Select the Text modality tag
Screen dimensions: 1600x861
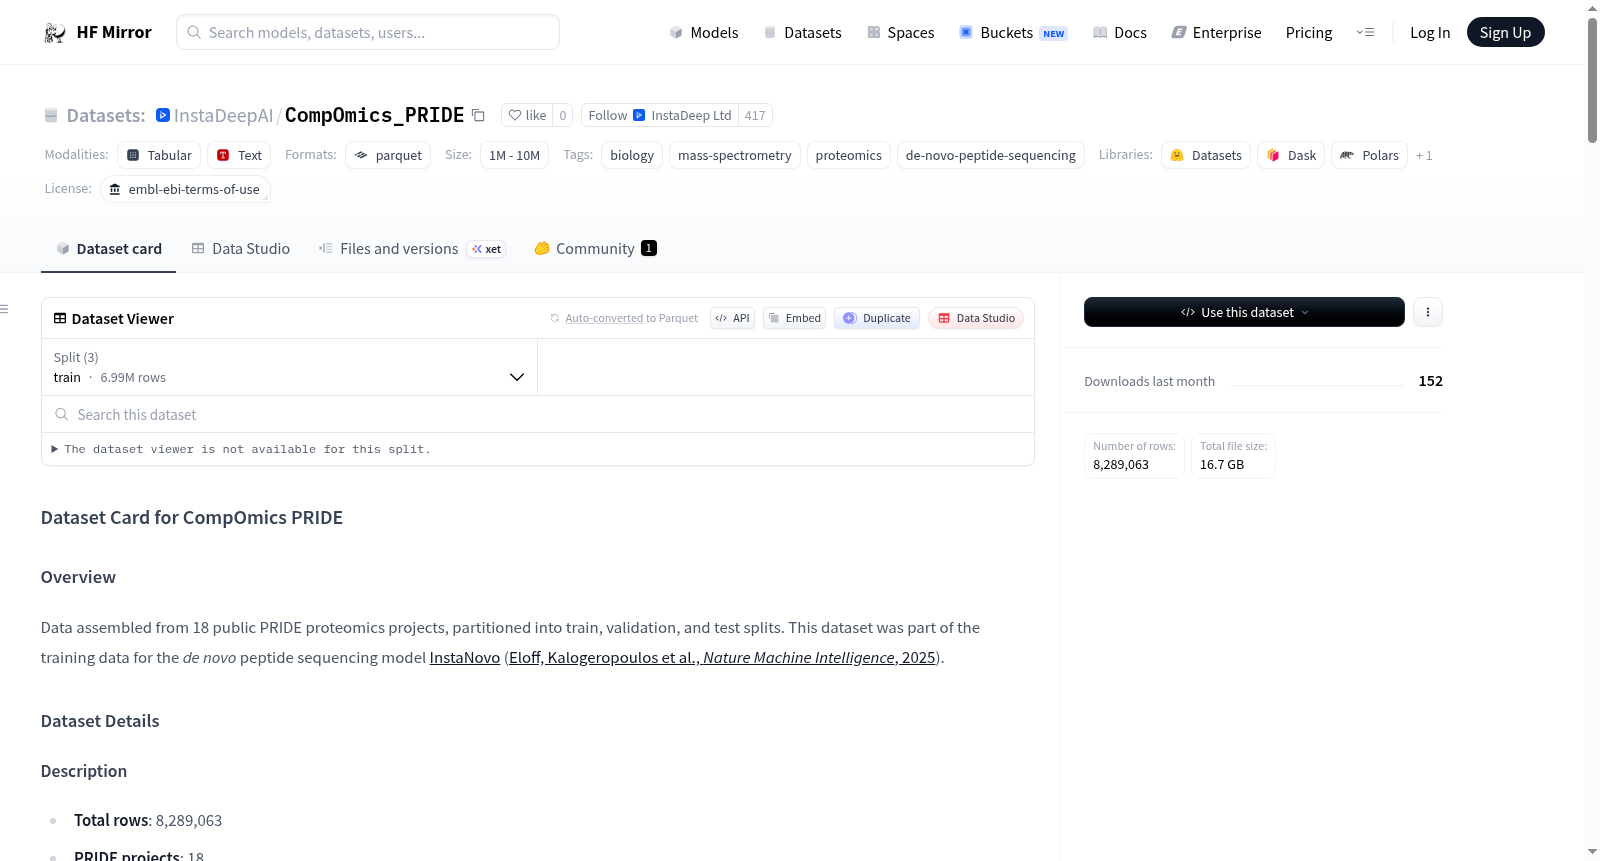pyautogui.click(x=239, y=155)
